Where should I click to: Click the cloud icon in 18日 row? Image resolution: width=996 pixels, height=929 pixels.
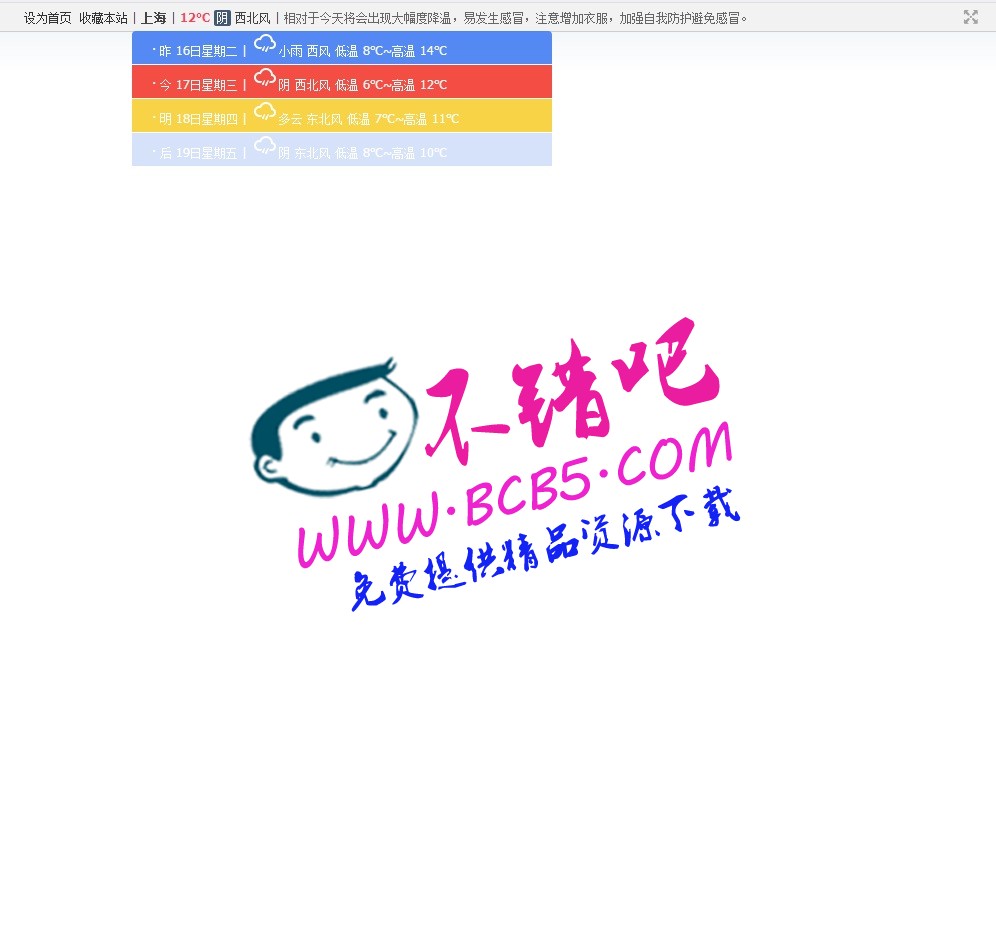(x=265, y=112)
